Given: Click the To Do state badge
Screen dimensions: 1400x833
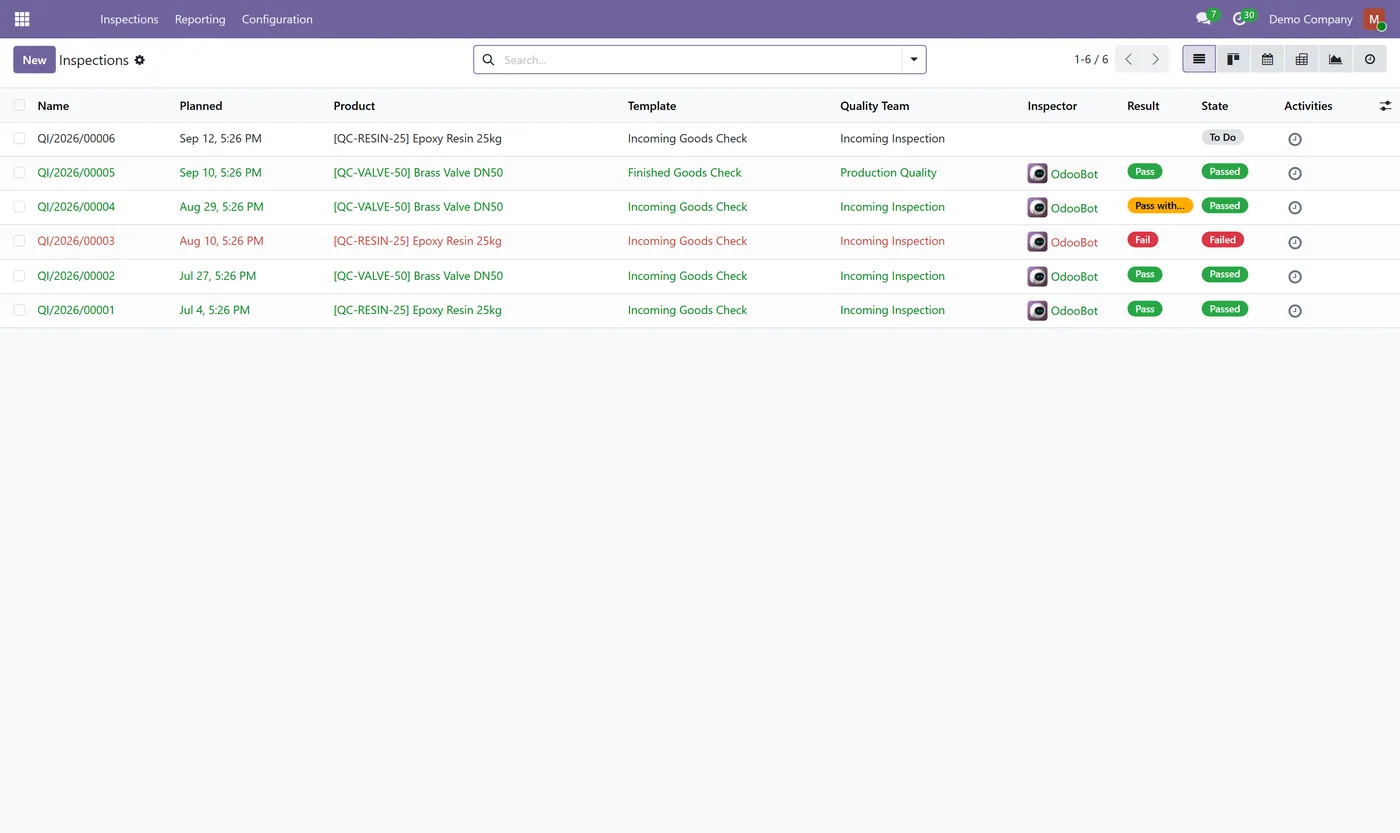Looking at the screenshot, I should [1223, 137].
